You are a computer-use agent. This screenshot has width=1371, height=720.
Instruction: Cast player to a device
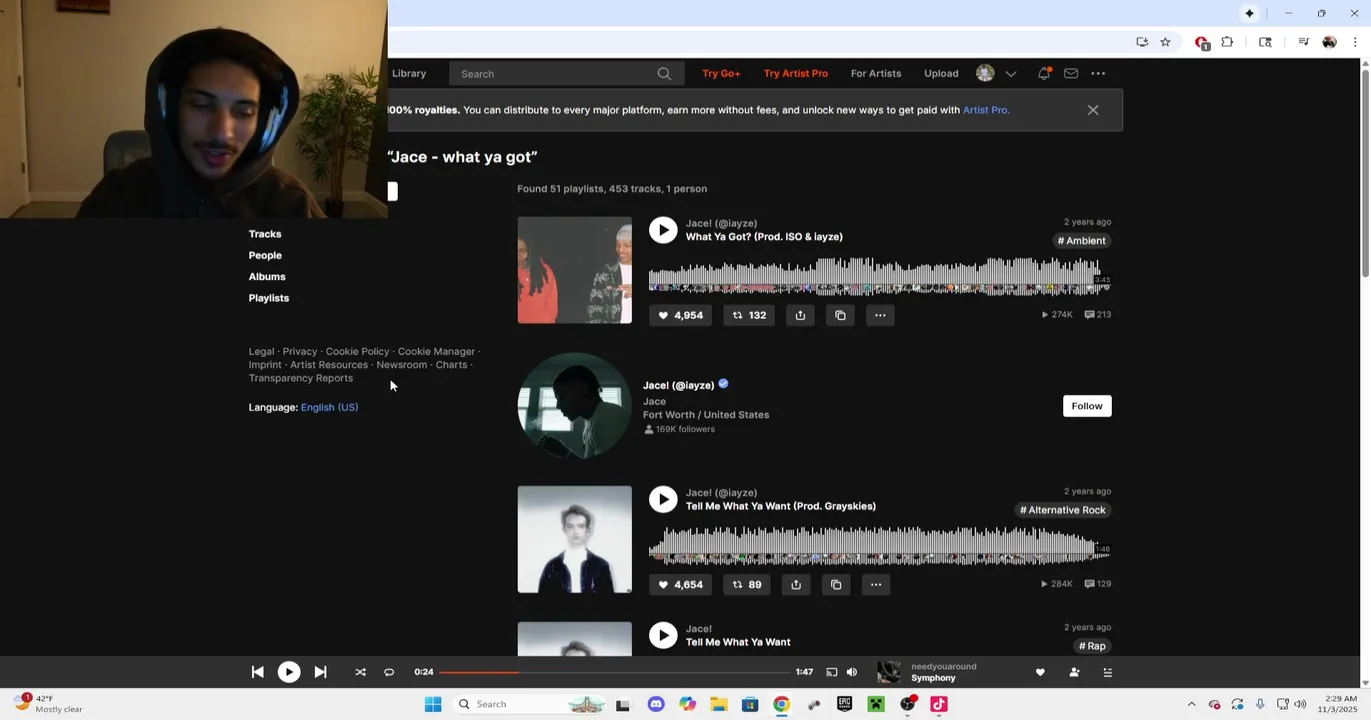pyautogui.click(x=831, y=672)
